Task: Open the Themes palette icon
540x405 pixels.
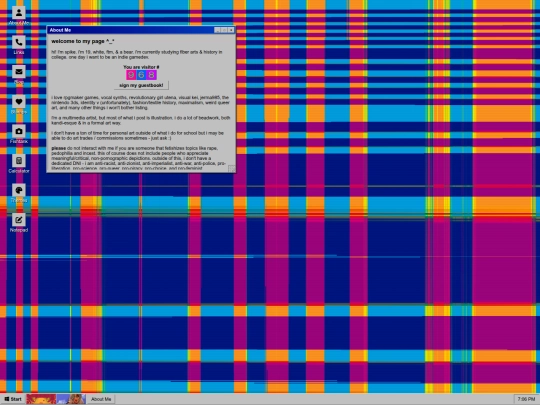Action: click(19, 193)
